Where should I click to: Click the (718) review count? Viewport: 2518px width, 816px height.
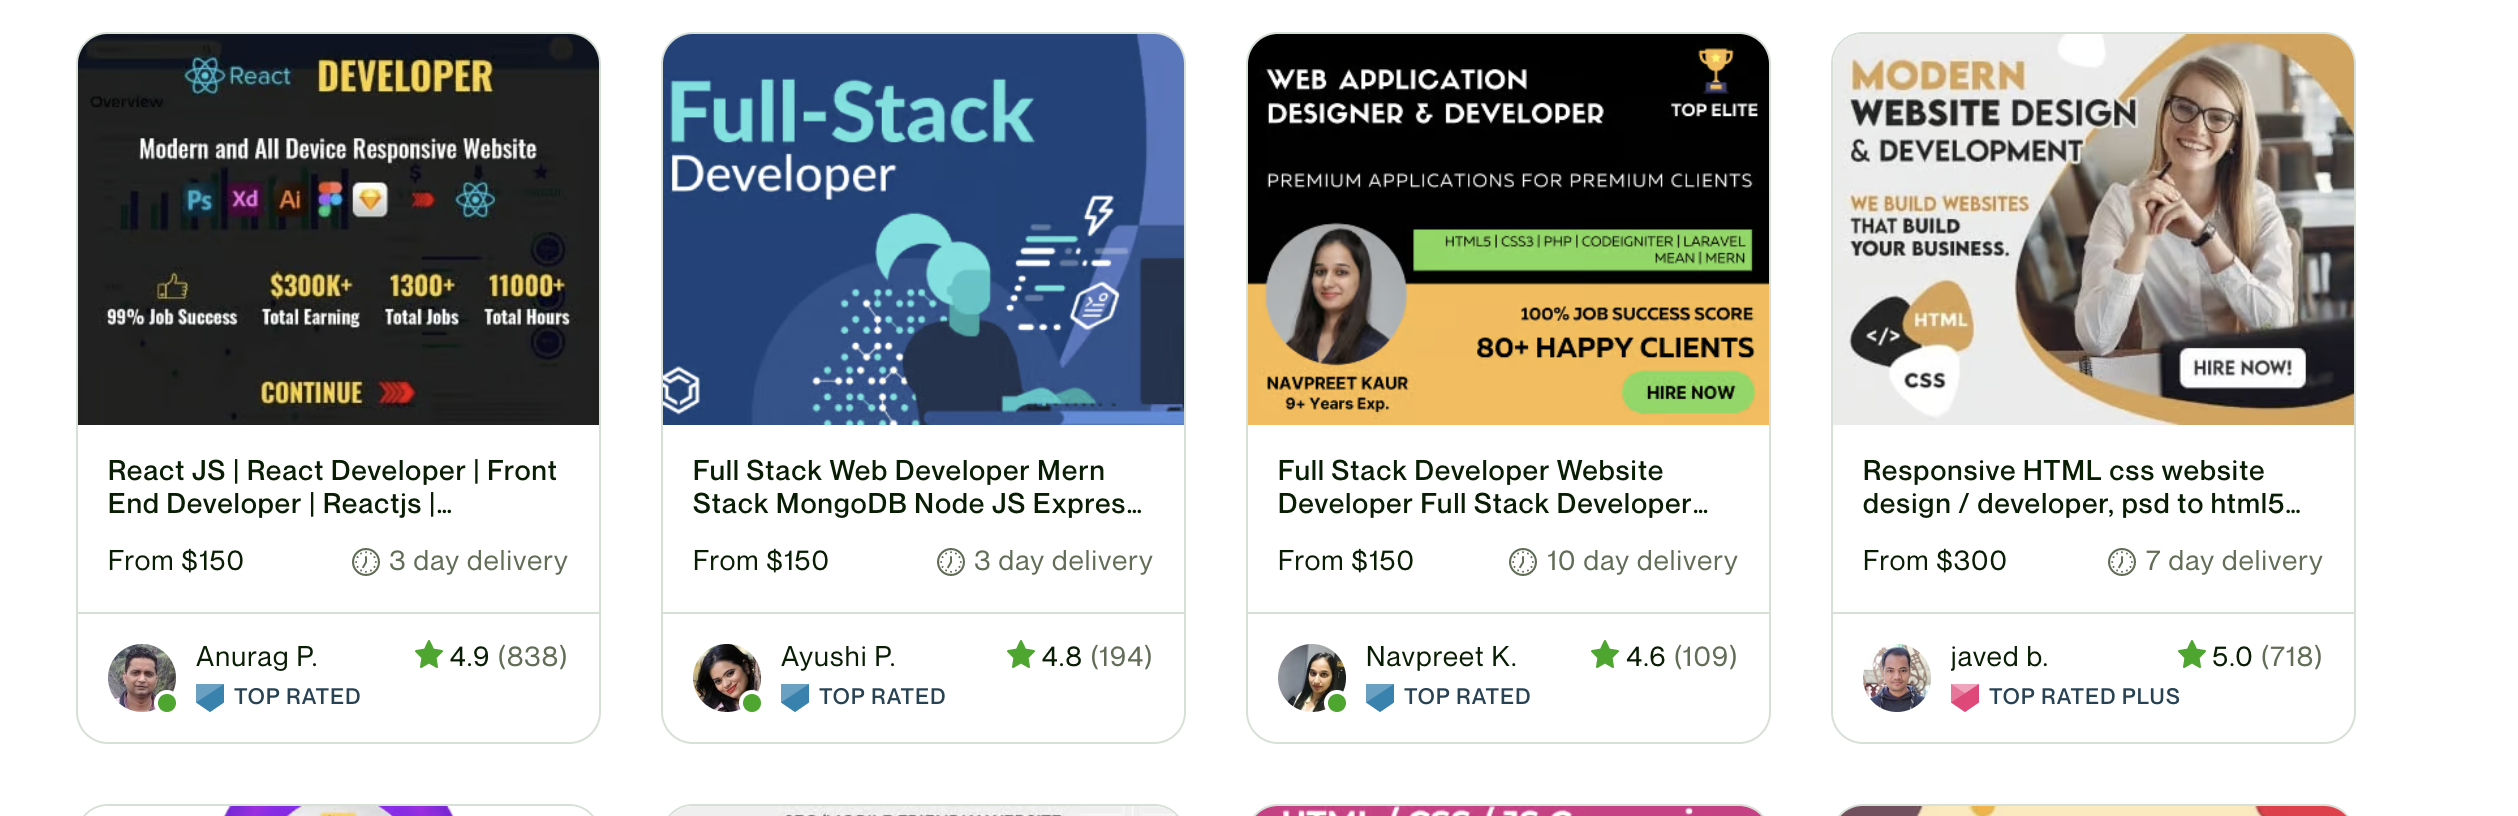point(2291,657)
